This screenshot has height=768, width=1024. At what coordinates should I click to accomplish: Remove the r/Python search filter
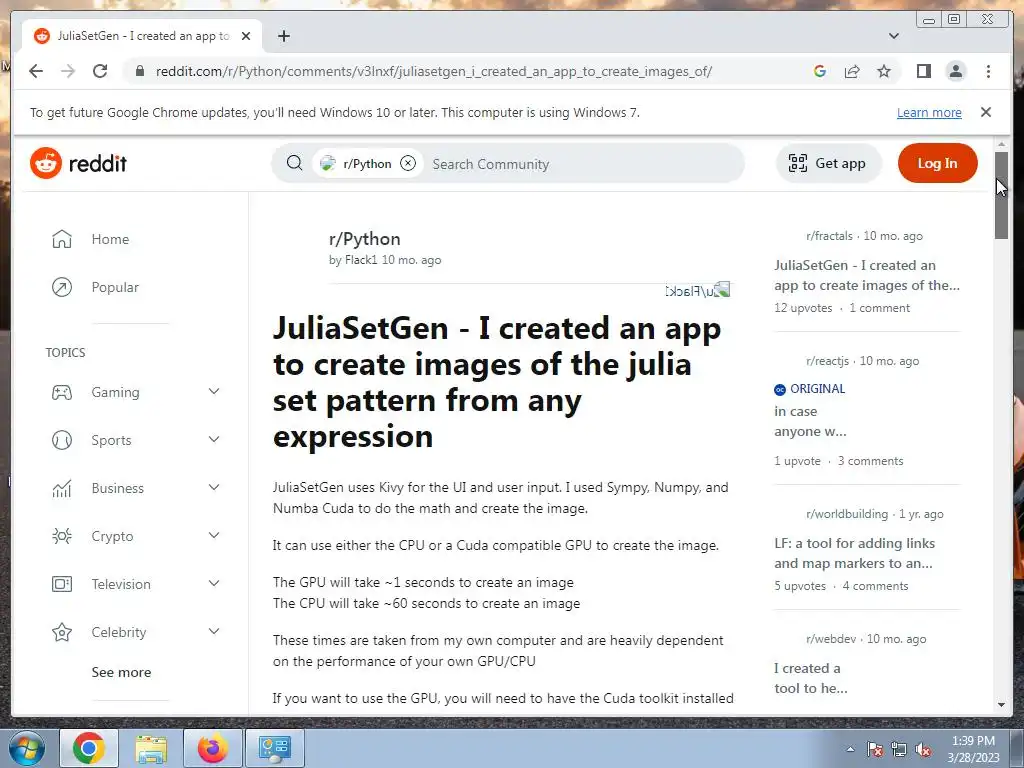click(408, 163)
